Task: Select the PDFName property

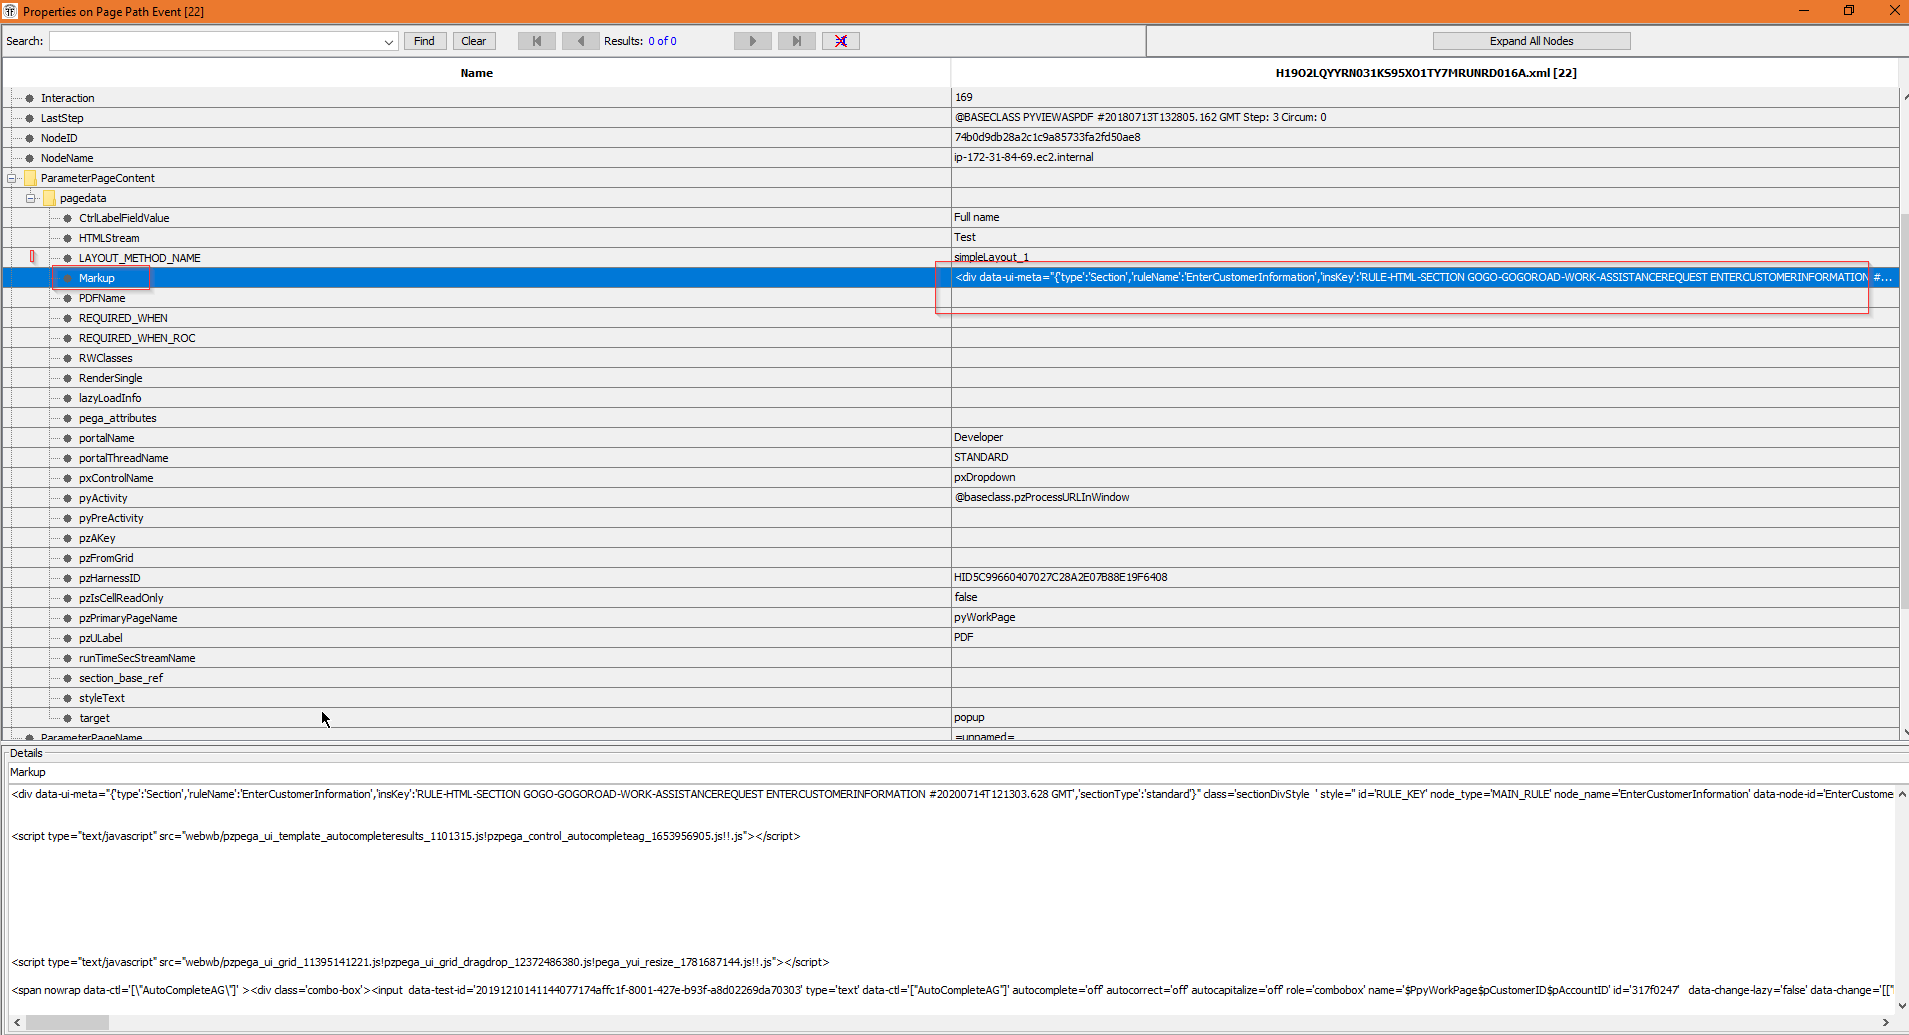Action: coord(102,298)
